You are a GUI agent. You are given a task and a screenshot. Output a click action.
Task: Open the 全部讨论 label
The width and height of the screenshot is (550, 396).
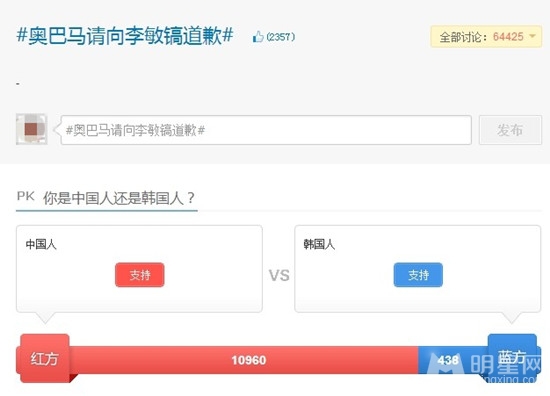point(464,36)
